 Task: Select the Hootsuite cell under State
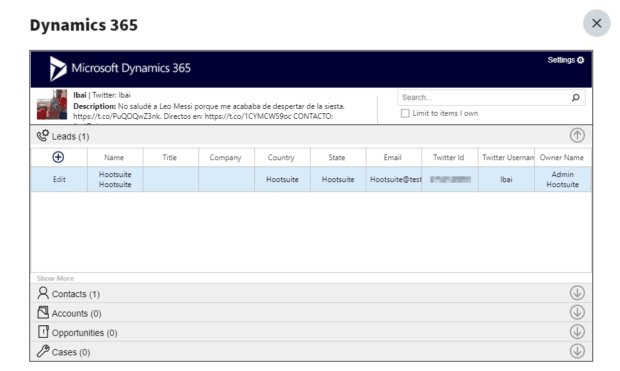coord(338,180)
